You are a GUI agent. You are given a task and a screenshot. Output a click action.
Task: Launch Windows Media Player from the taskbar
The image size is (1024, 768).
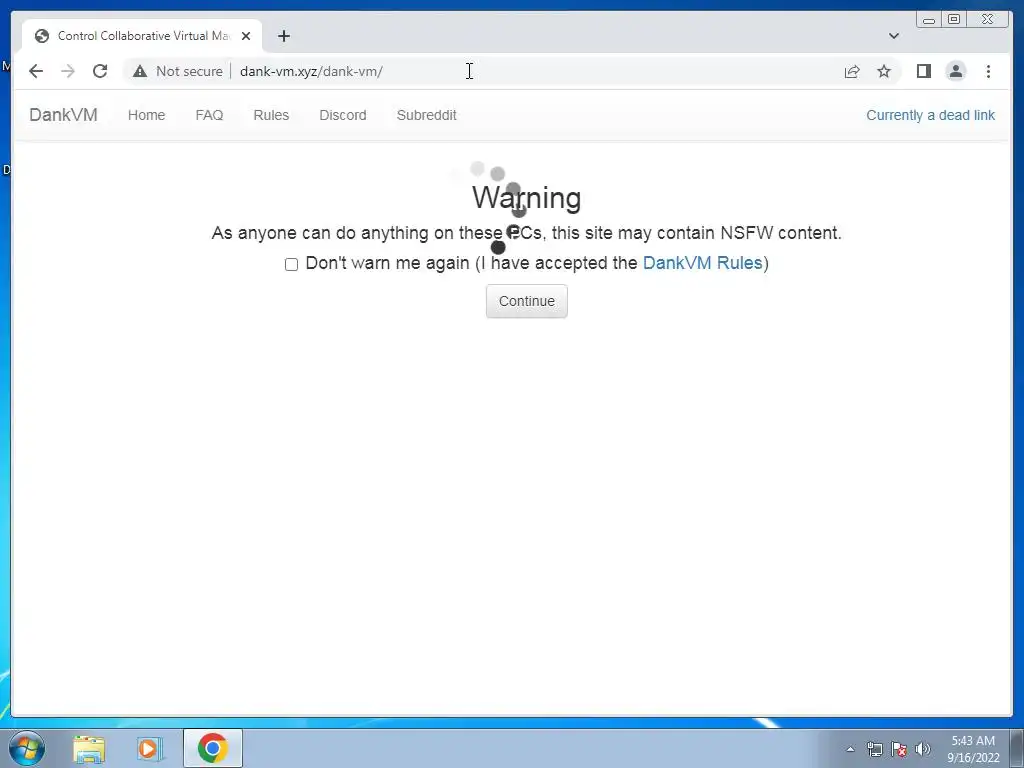click(150, 748)
